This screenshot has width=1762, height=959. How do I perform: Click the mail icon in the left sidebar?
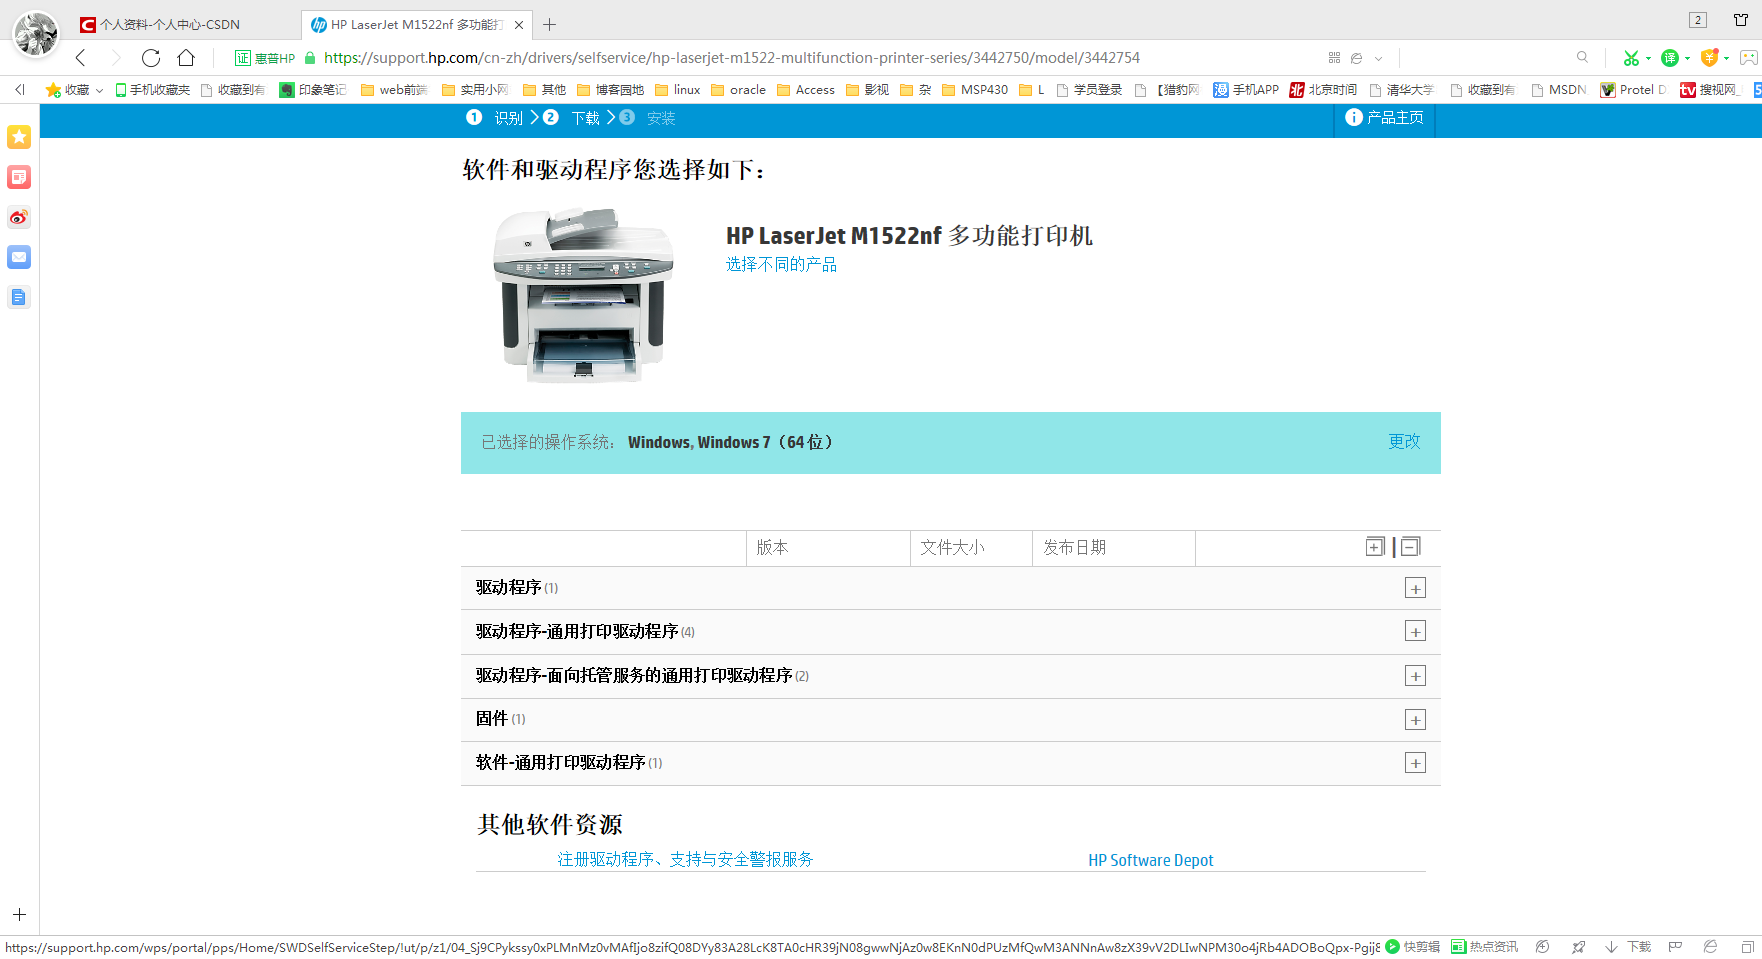[x=18, y=257]
